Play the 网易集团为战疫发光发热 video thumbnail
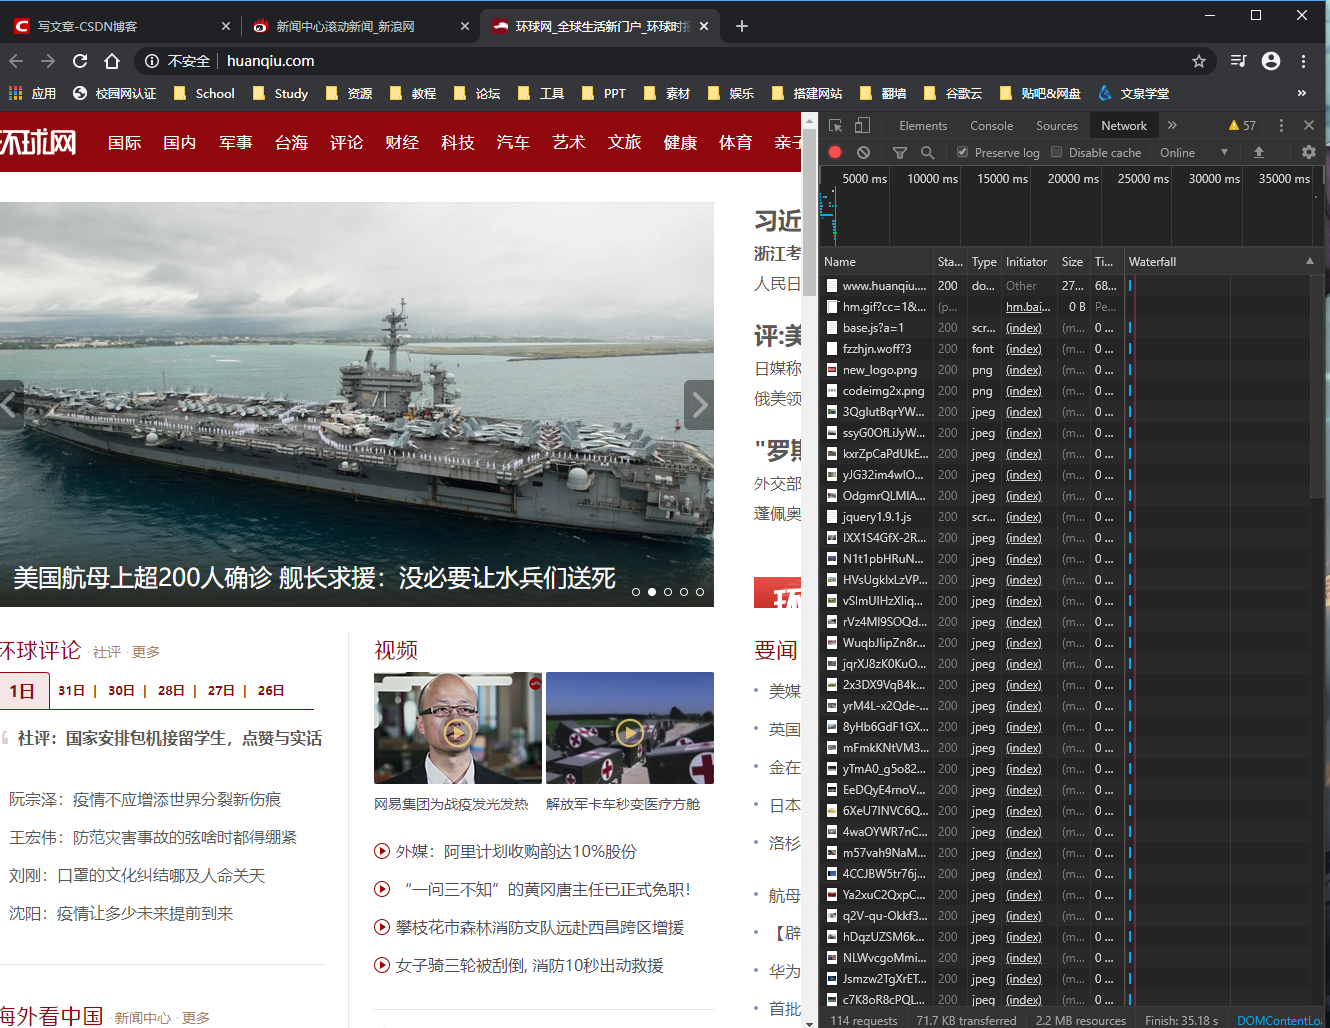This screenshot has height=1028, width=1330. 458,728
